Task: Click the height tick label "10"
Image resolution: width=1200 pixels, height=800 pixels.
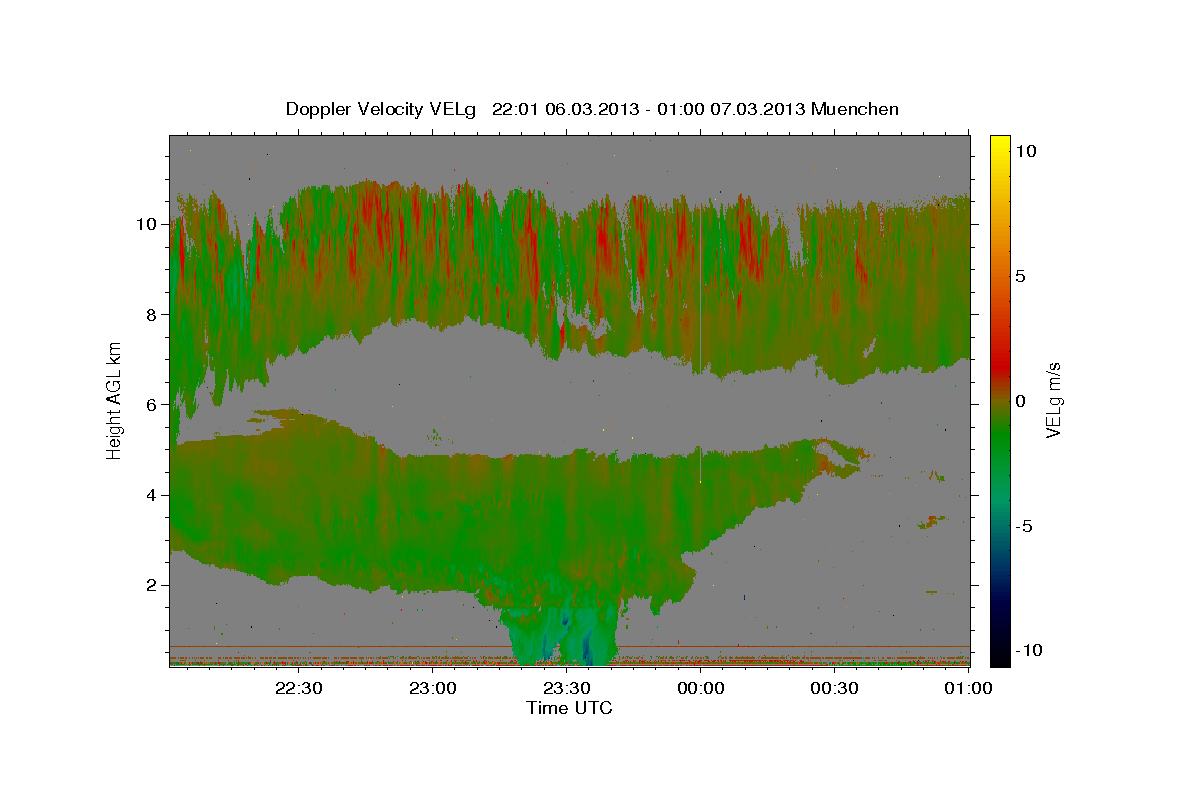Action: [x=148, y=224]
